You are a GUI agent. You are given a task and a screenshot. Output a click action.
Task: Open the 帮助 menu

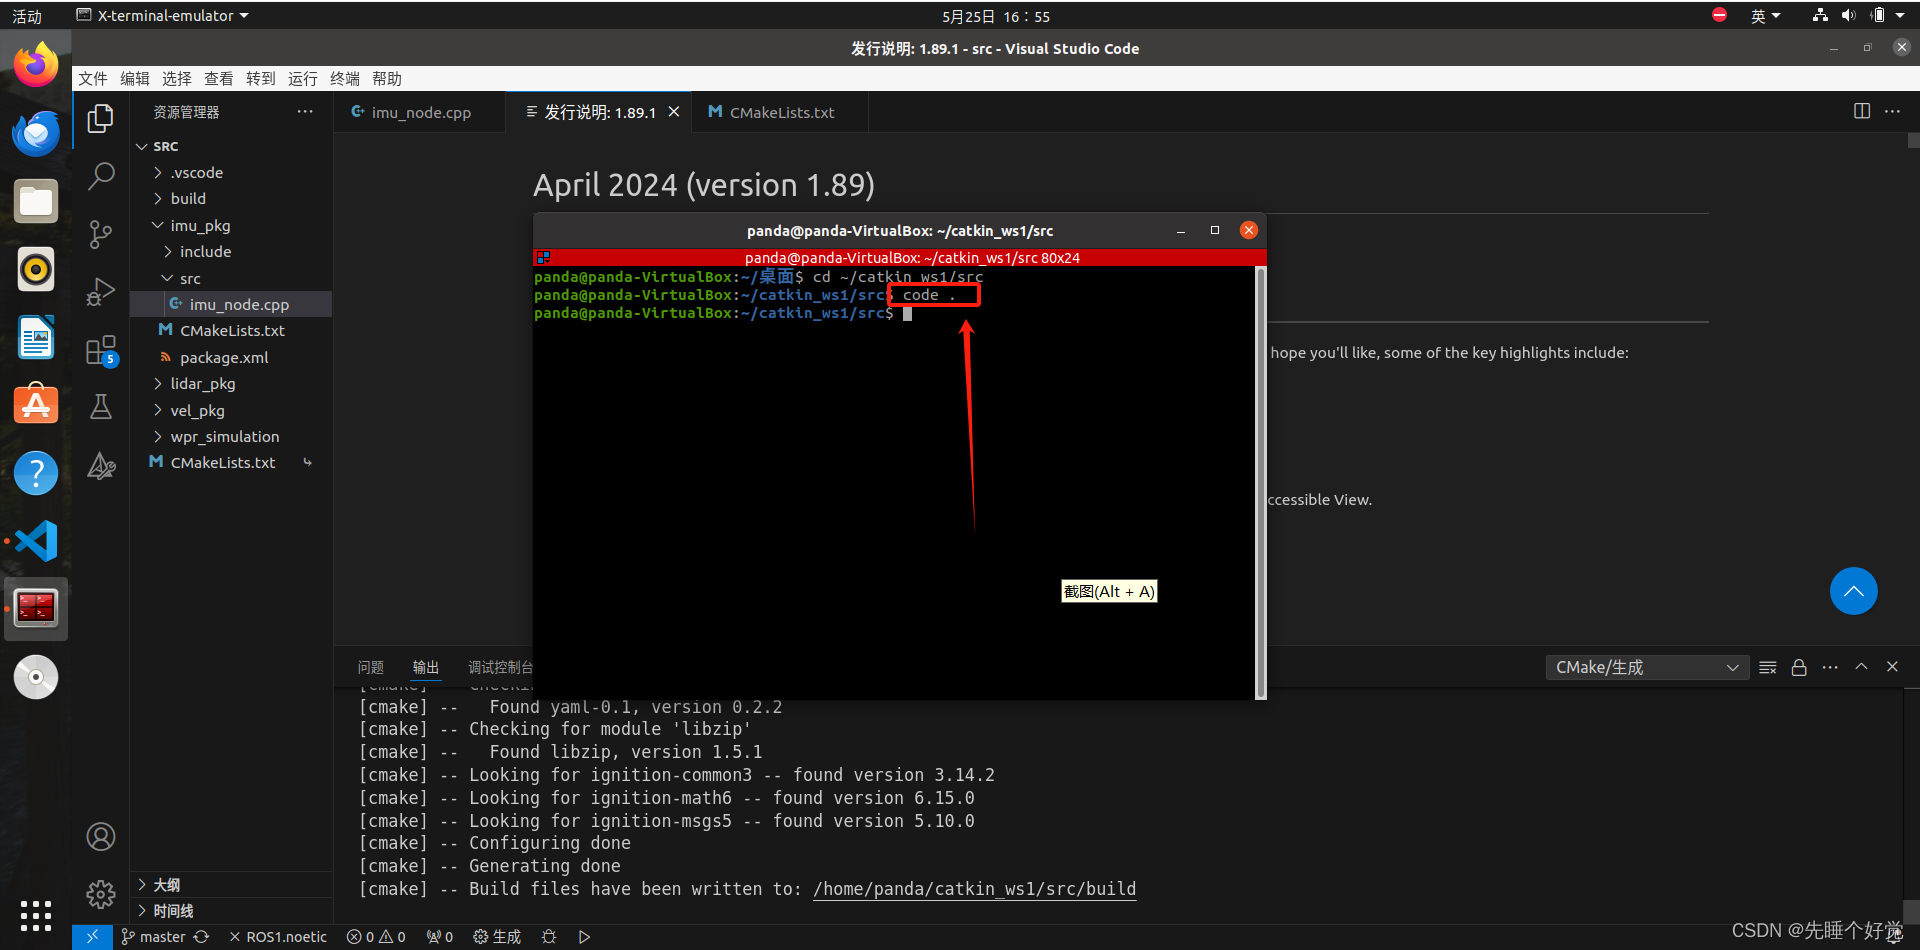click(387, 79)
